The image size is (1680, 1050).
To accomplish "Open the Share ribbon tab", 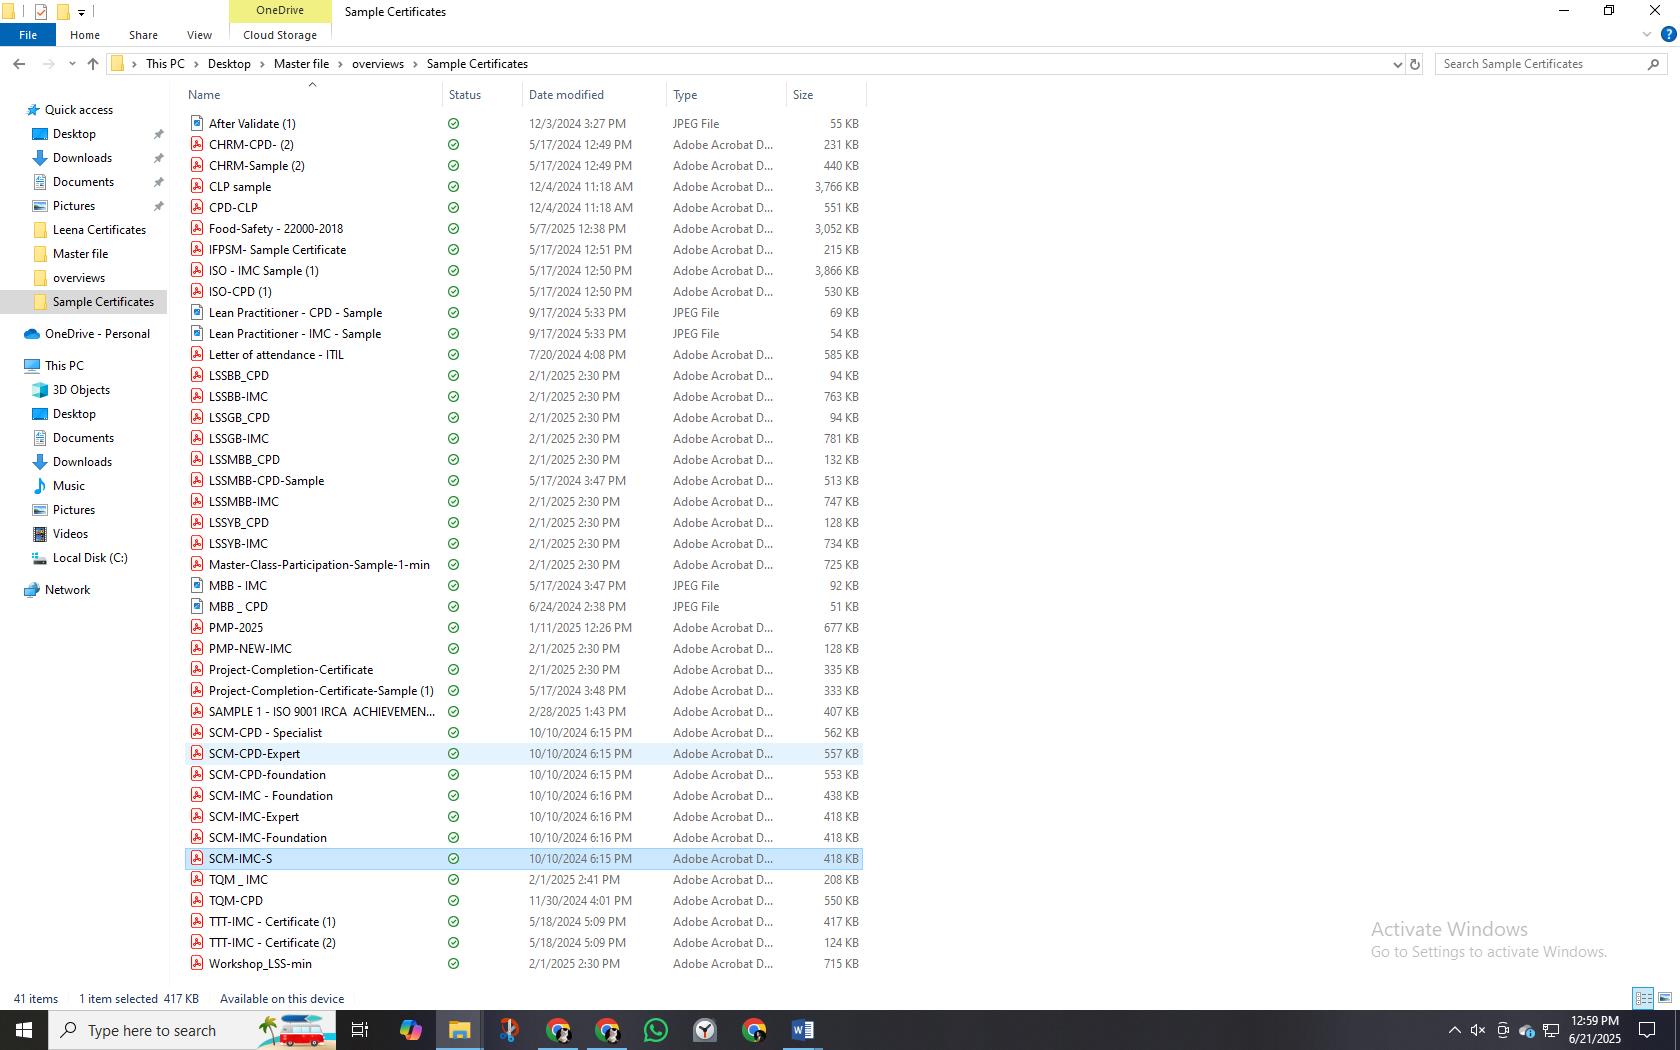I will click(143, 35).
